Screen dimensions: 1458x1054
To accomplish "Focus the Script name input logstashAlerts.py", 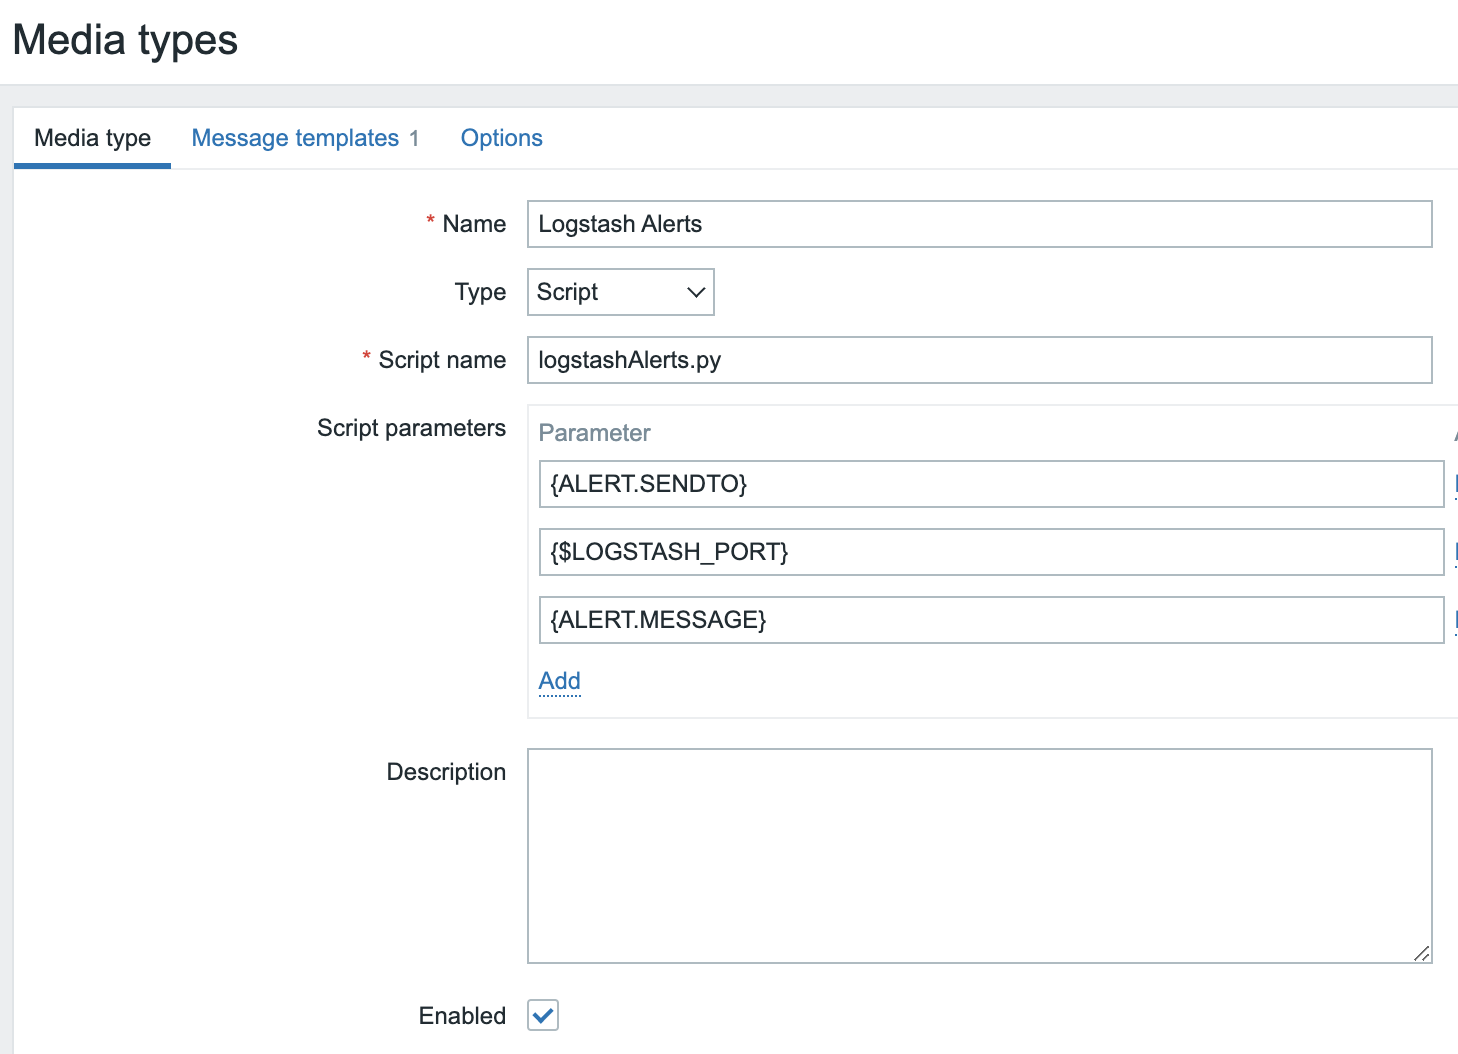I will pyautogui.click(x=979, y=360).
